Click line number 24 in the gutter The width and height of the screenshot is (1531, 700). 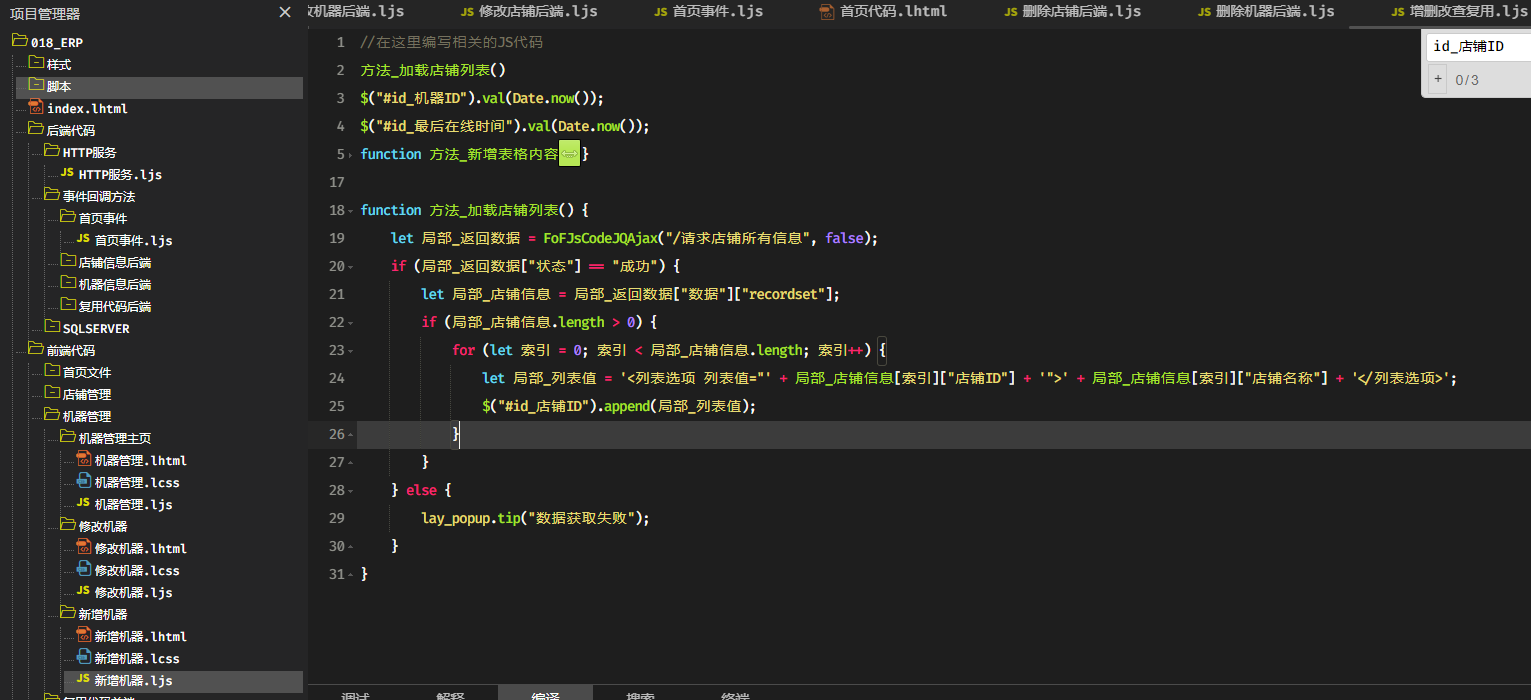[x=336, y=378]
